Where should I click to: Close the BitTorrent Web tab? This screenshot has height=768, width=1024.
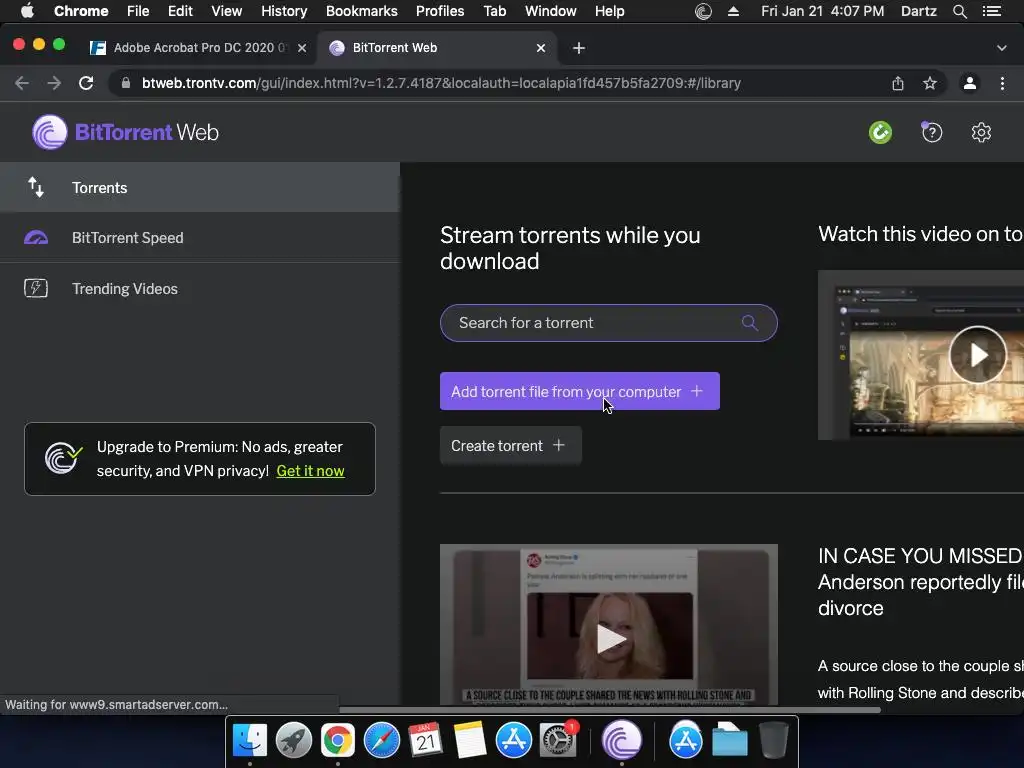click(x=541, y=48)
